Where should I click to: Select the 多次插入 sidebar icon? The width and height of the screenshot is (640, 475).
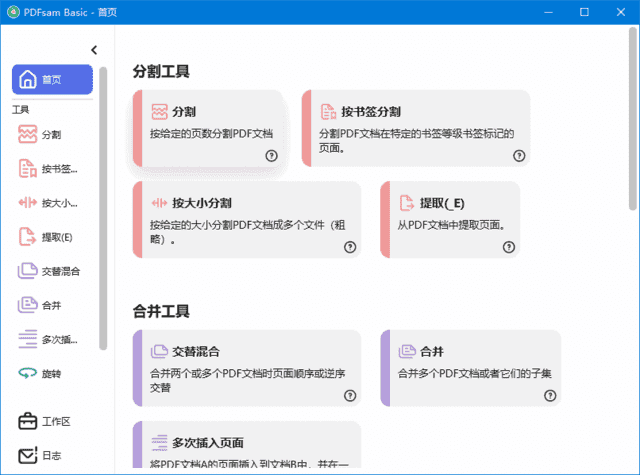click(x=28, y=339)
